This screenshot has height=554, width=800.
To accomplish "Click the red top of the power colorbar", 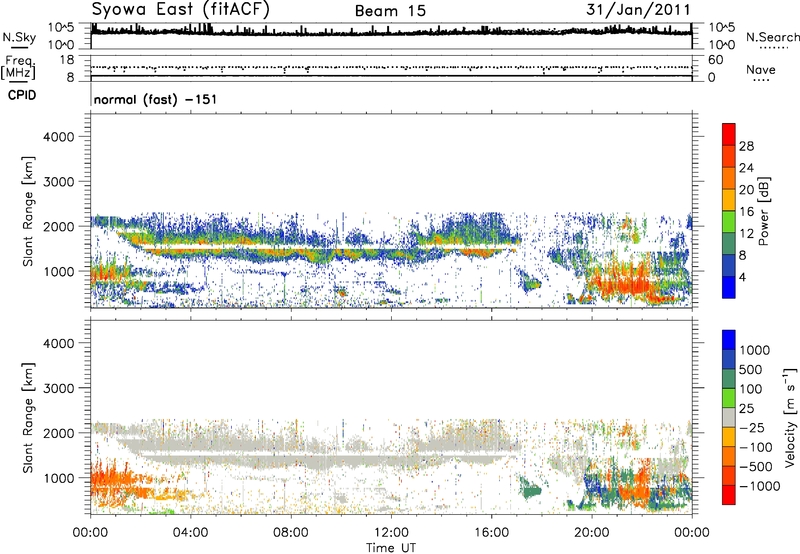I will pyautogui.click(x=729, y=134).
